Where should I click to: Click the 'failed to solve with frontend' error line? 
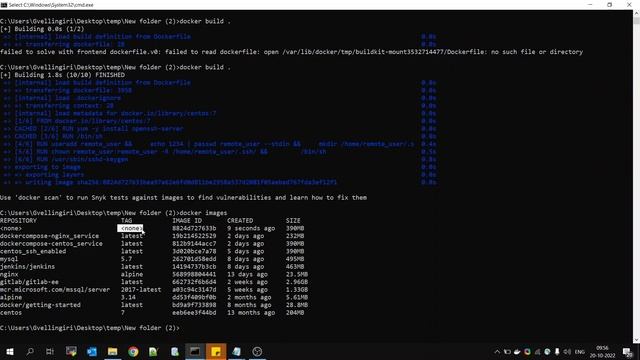(291, 52)
